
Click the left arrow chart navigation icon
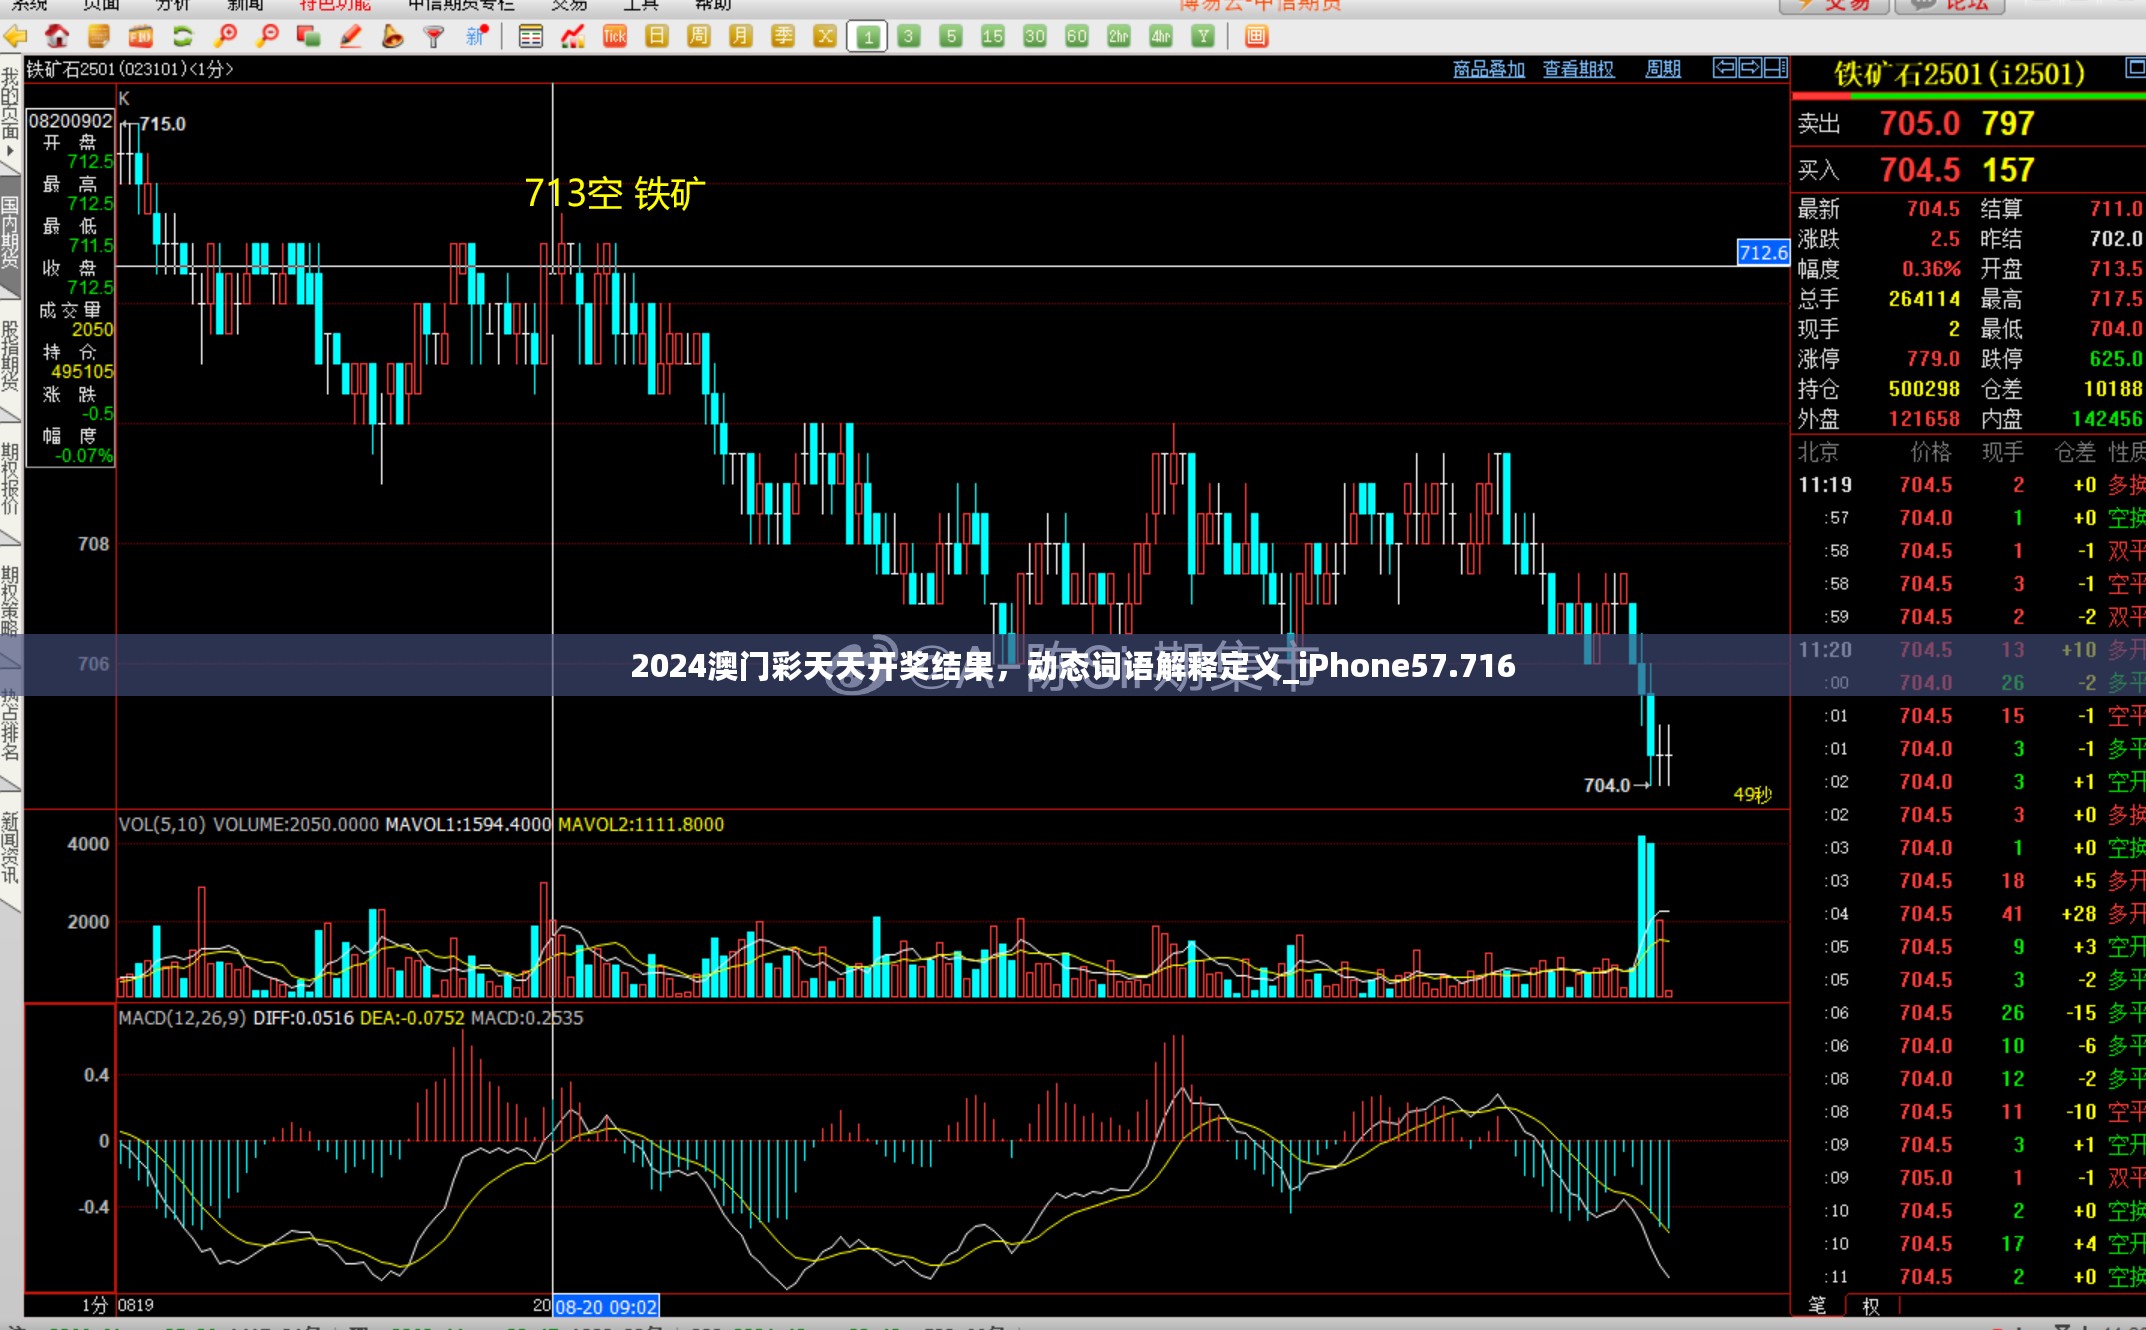[x=1725, y=68]
